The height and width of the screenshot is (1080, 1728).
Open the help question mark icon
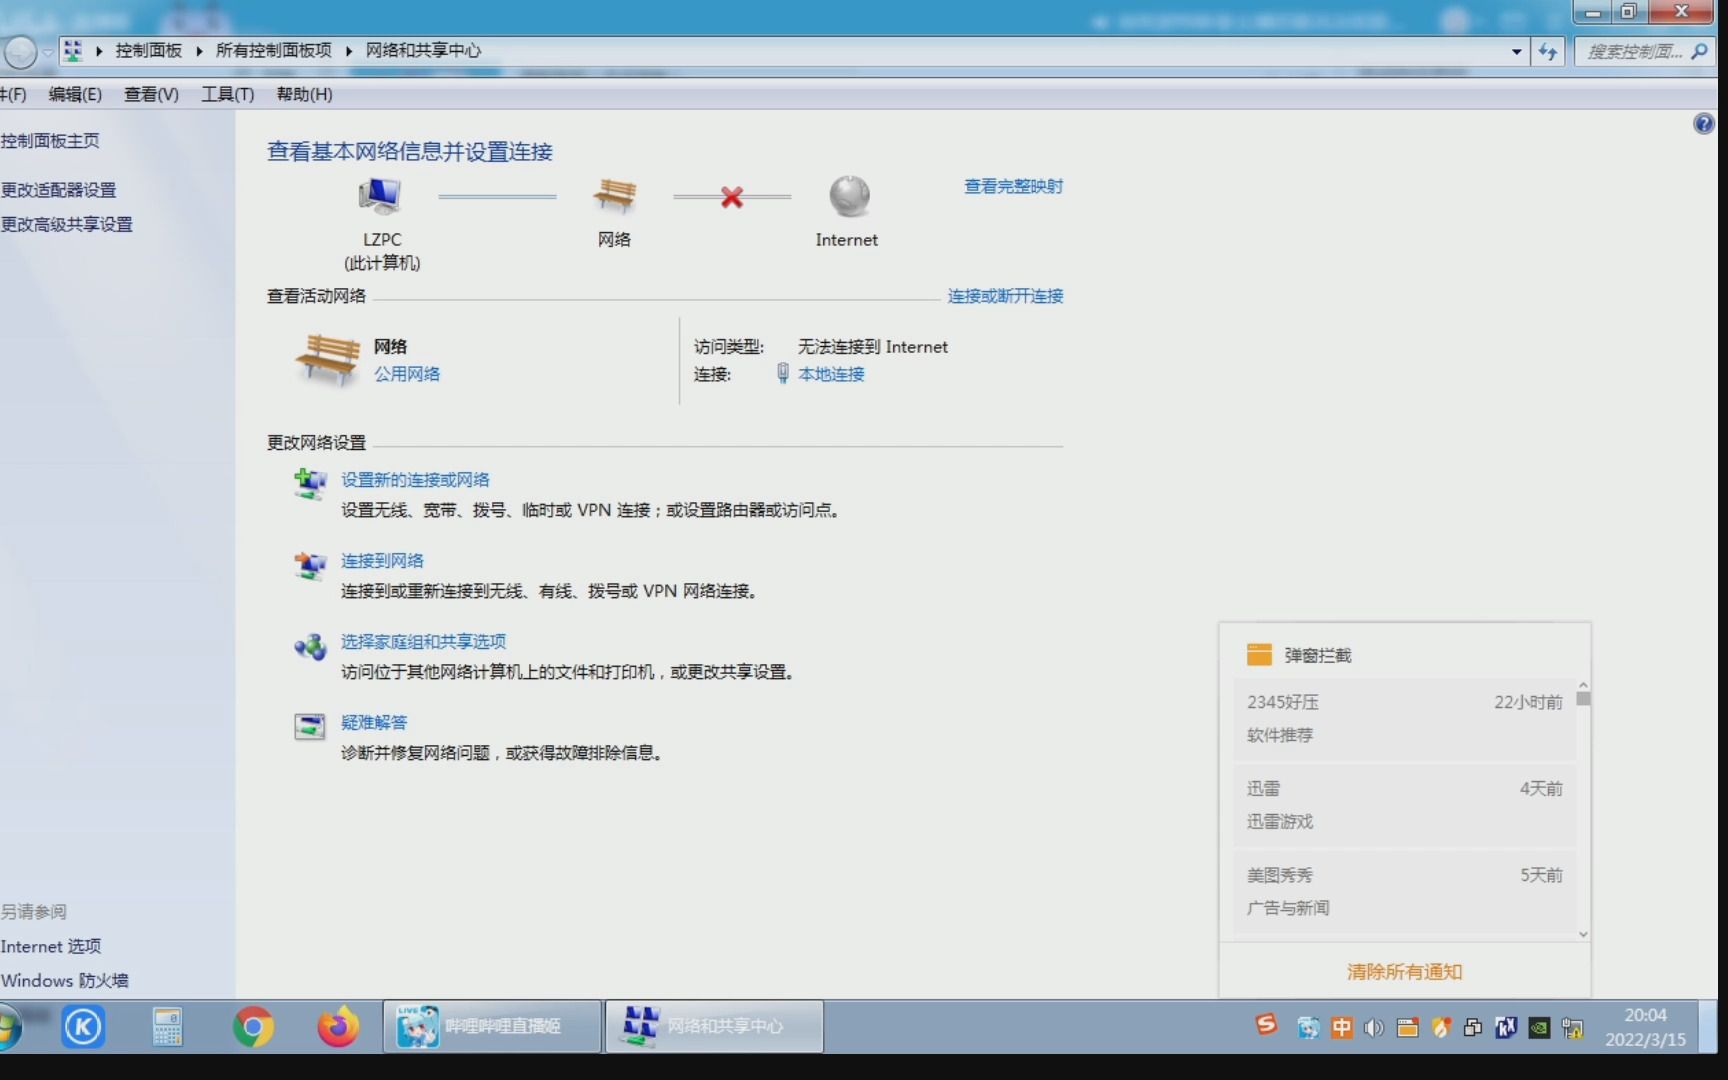[x=1703, y=124]
